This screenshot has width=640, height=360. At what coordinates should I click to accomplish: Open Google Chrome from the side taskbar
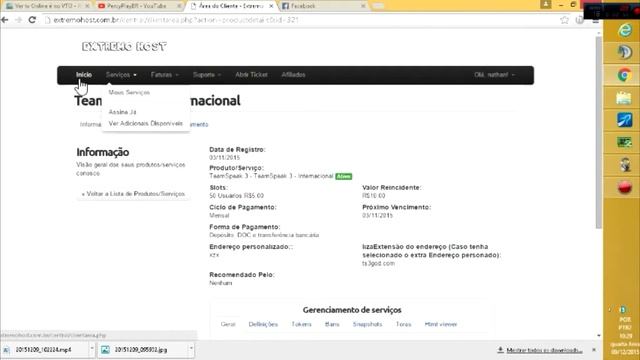624,75
